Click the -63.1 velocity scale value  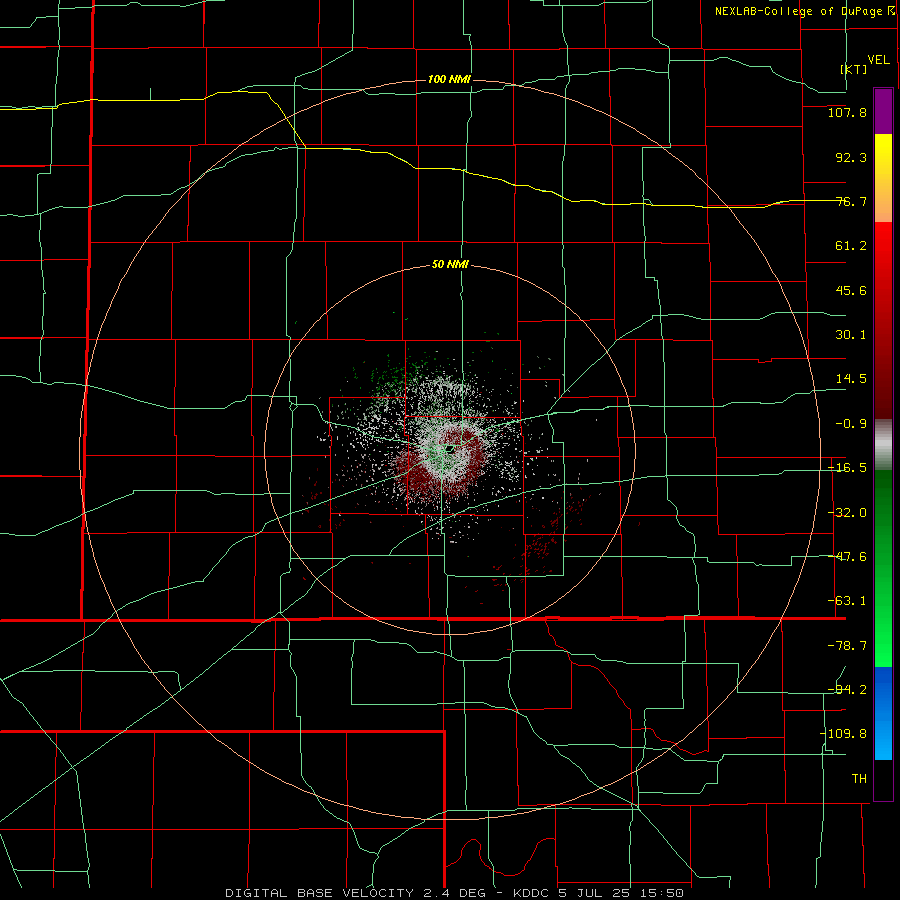pyautogui.click(x=847, y=601)
